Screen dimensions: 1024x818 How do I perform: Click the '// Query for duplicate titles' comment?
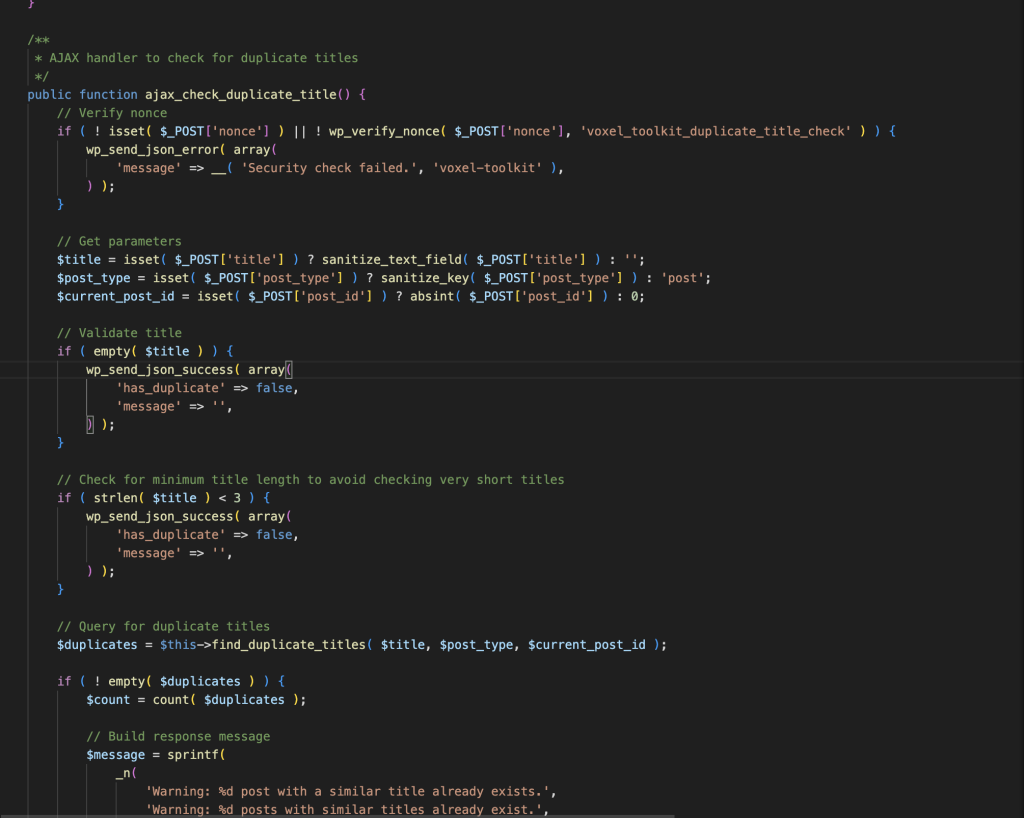(x=163, y=626)
